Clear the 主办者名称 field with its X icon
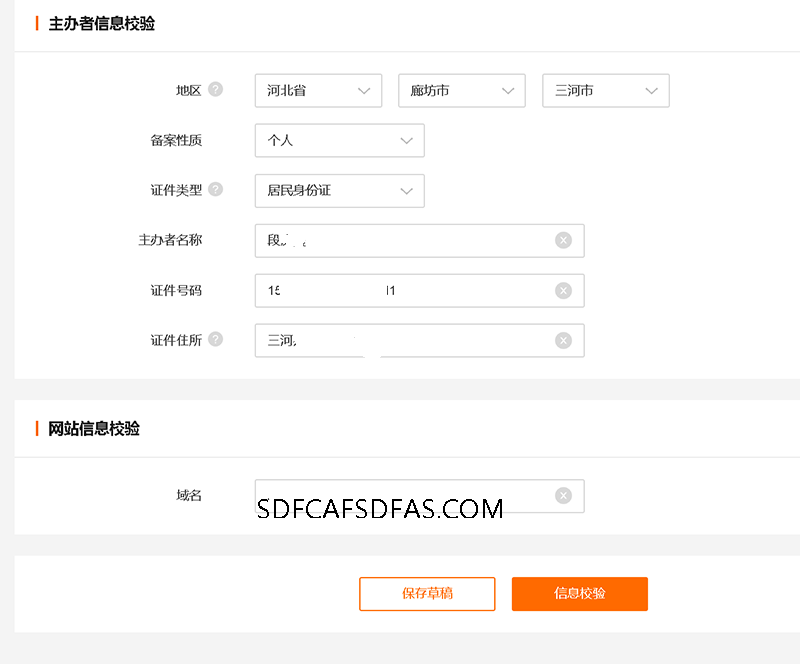This screenshot has height=664, width=800. [x=563, y=240]
